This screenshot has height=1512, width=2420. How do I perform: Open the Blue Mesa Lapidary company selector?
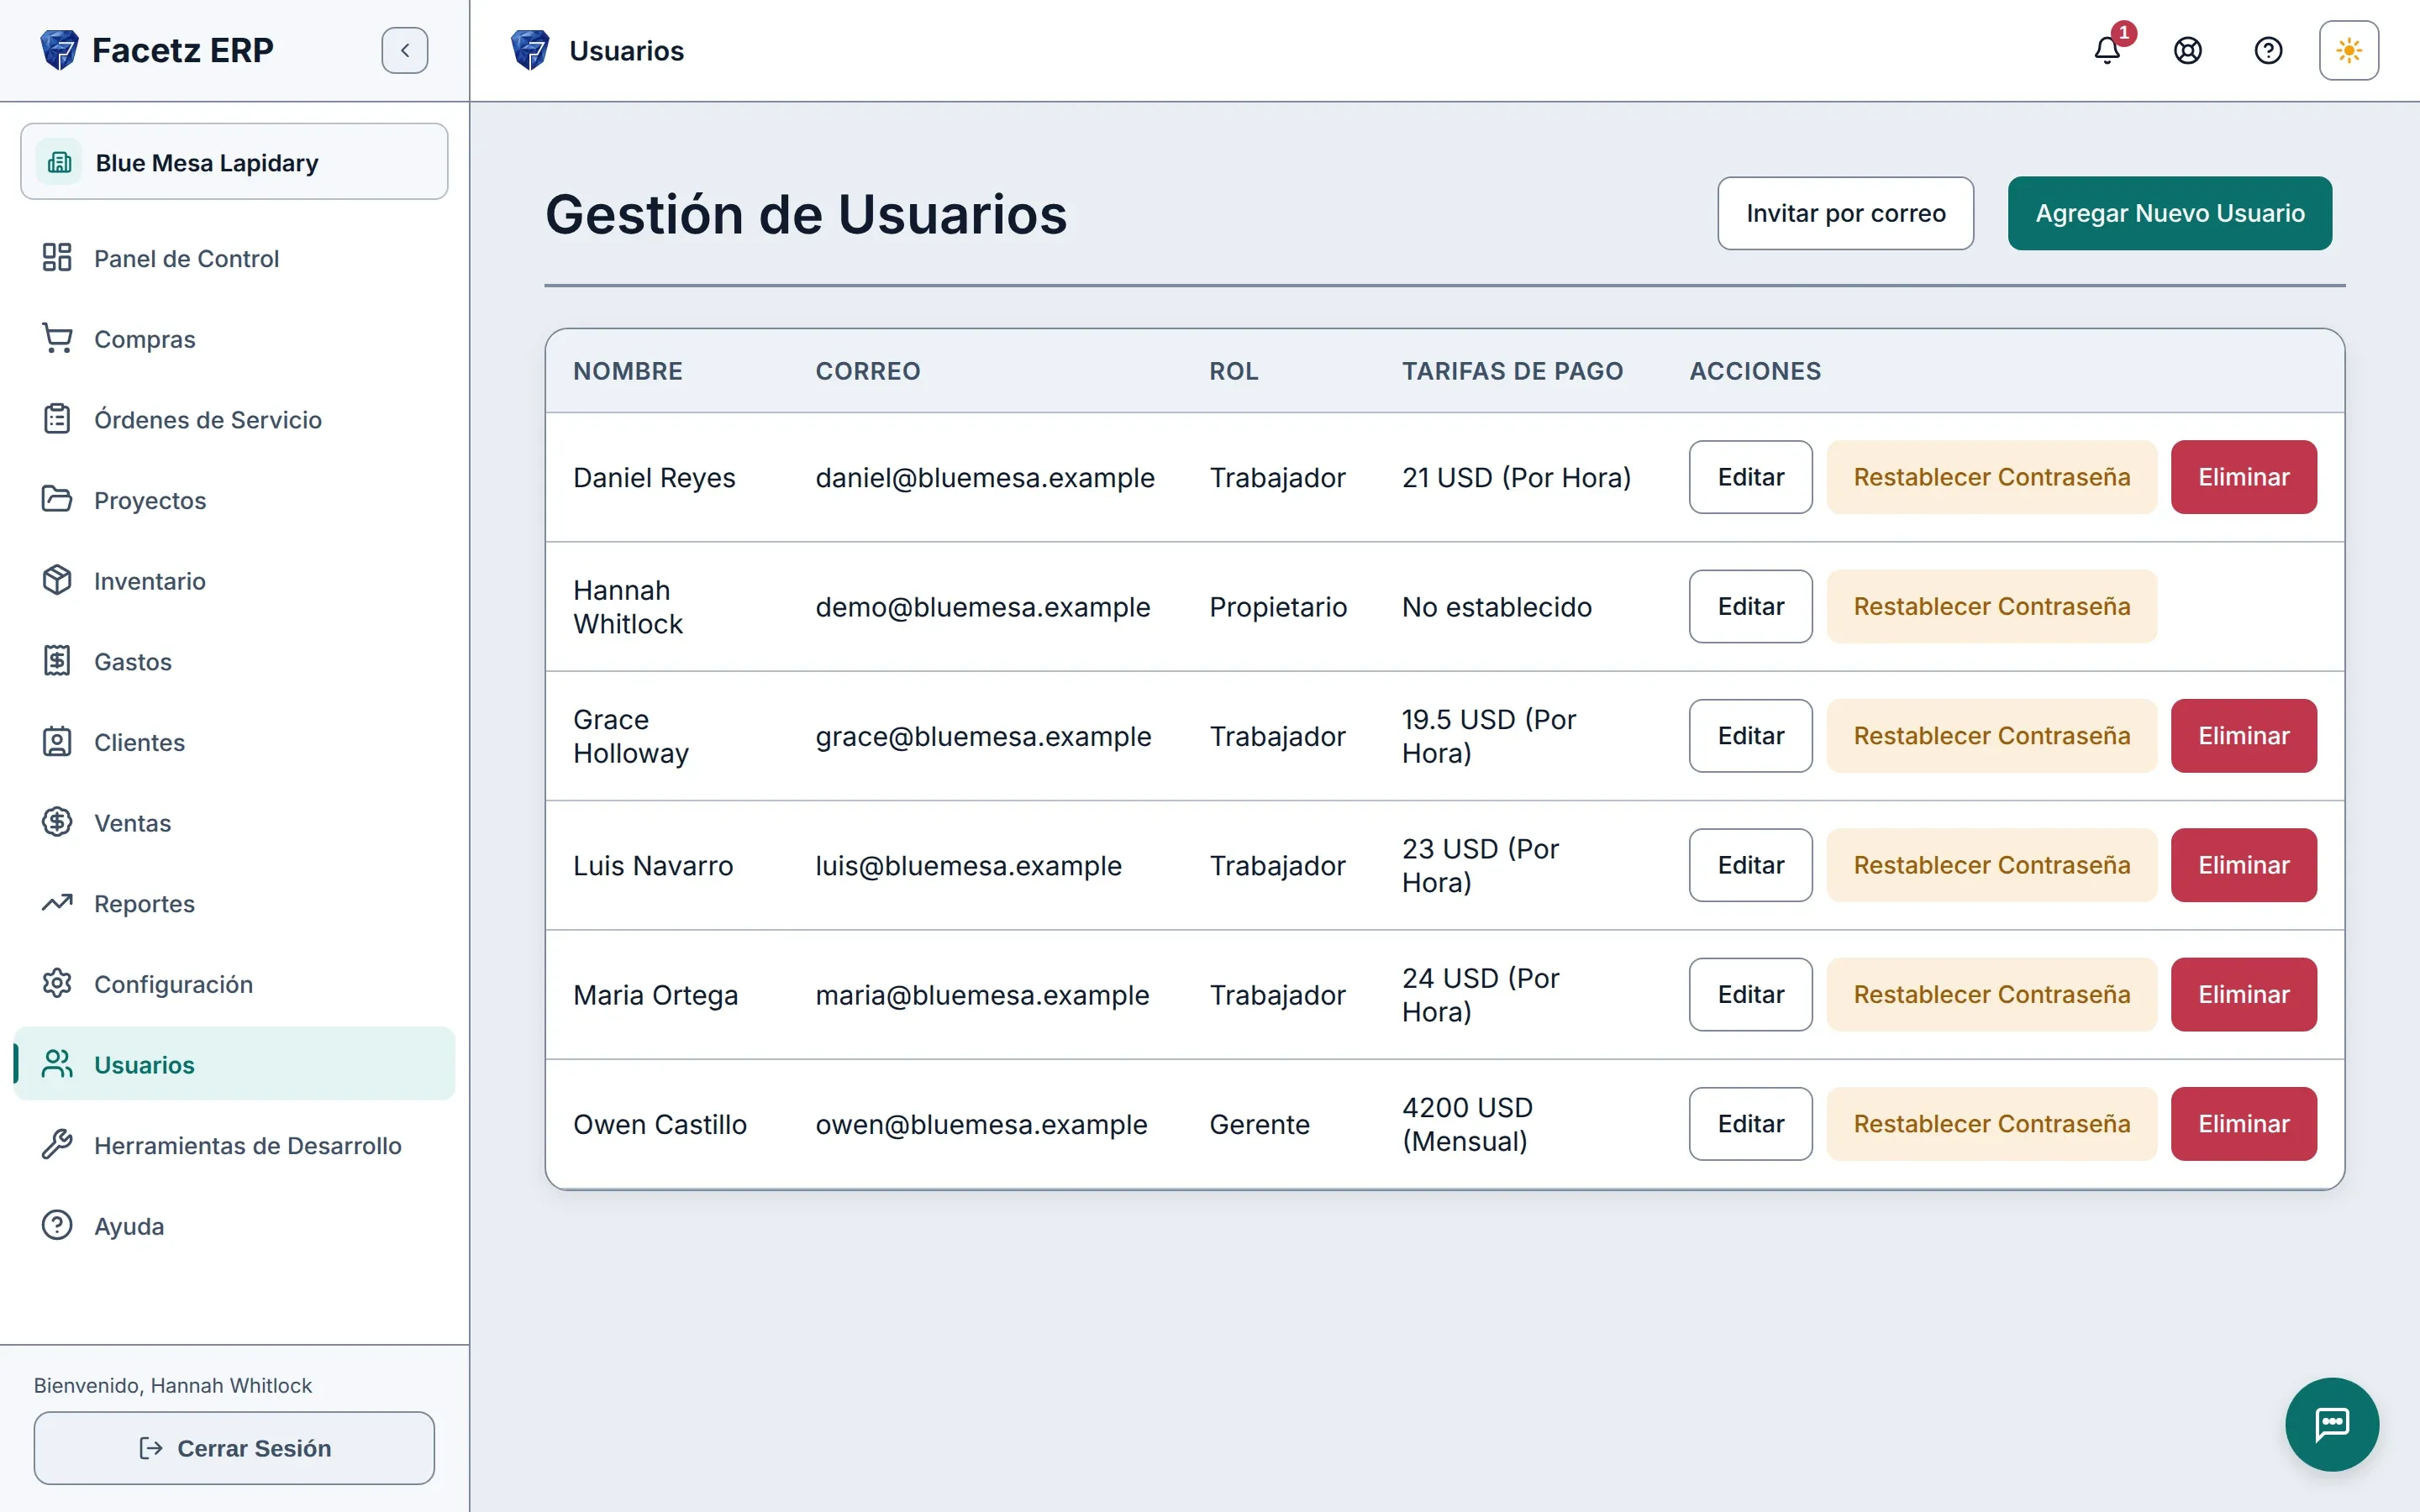click(234, 162)
